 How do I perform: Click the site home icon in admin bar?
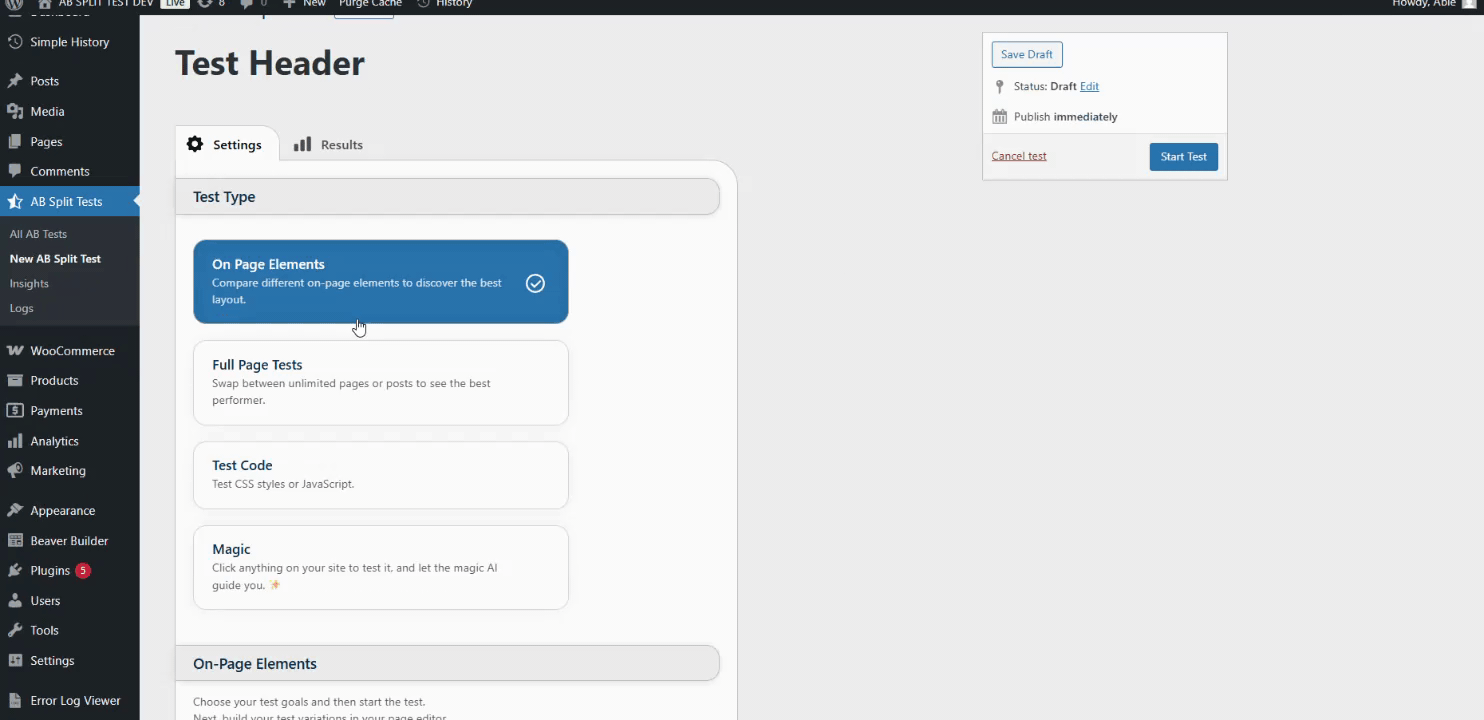coord(45,3)
